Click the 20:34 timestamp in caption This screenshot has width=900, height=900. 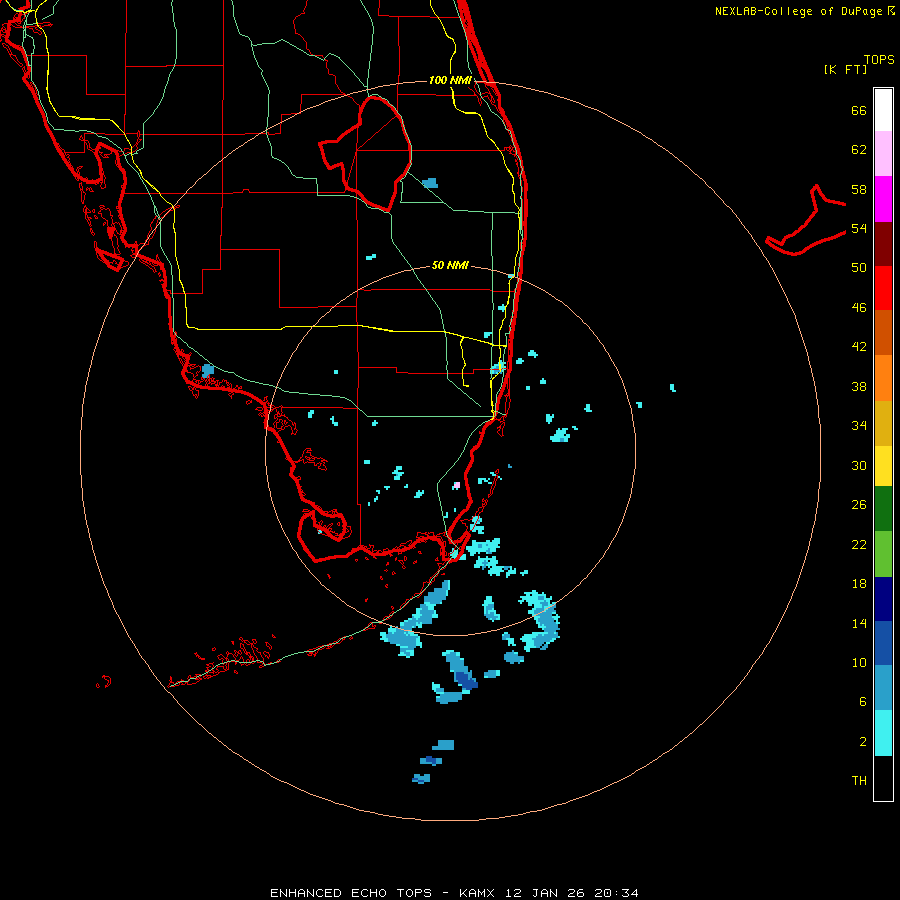[616, 893]
